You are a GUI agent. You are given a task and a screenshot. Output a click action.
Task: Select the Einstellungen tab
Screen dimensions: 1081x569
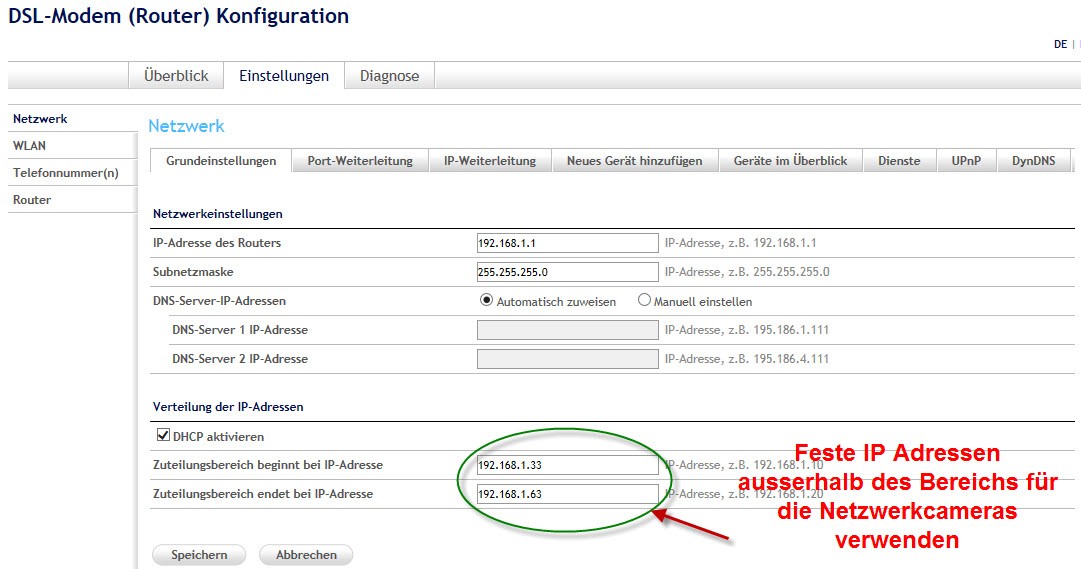pyautogui.click(x=284, y=76)
